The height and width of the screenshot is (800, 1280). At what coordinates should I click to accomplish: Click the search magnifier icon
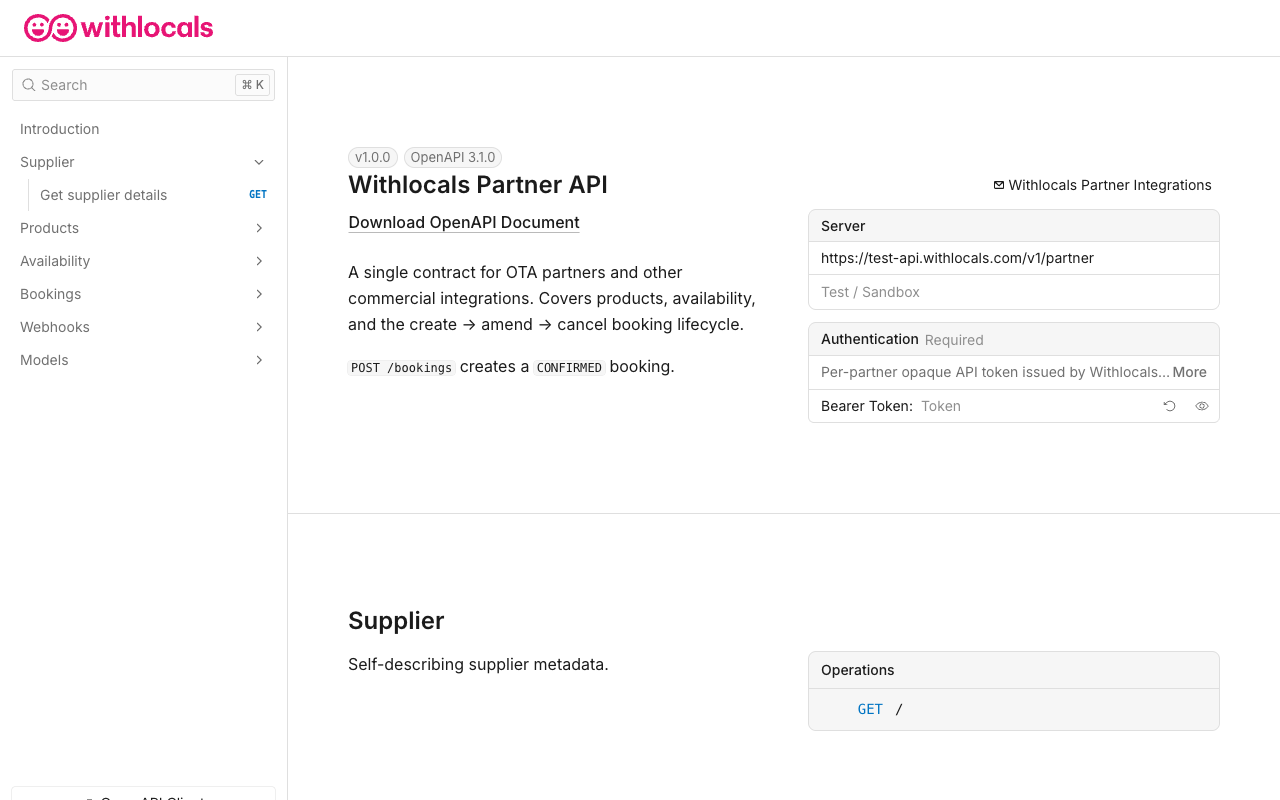[29, 85]
